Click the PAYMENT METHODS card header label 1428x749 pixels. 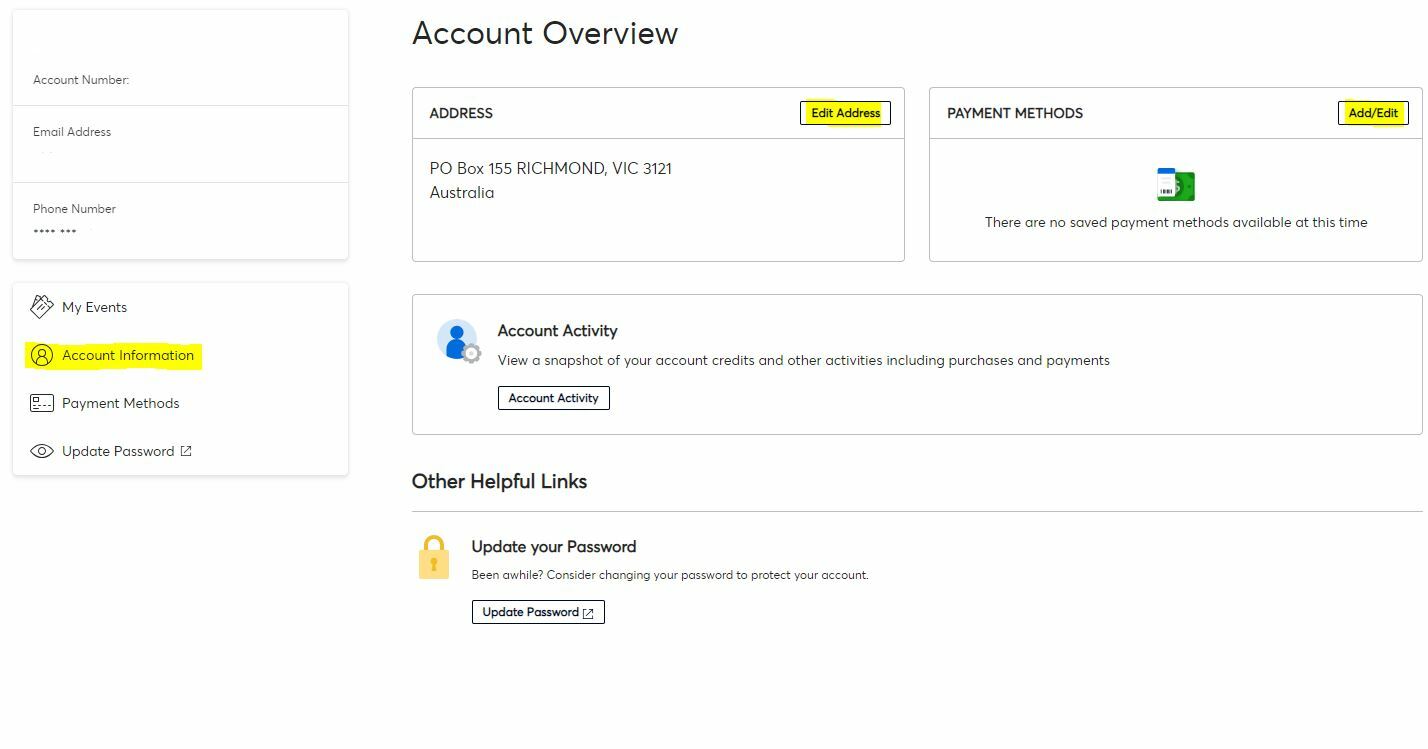pyautogui.click(x=1015, y=113)
